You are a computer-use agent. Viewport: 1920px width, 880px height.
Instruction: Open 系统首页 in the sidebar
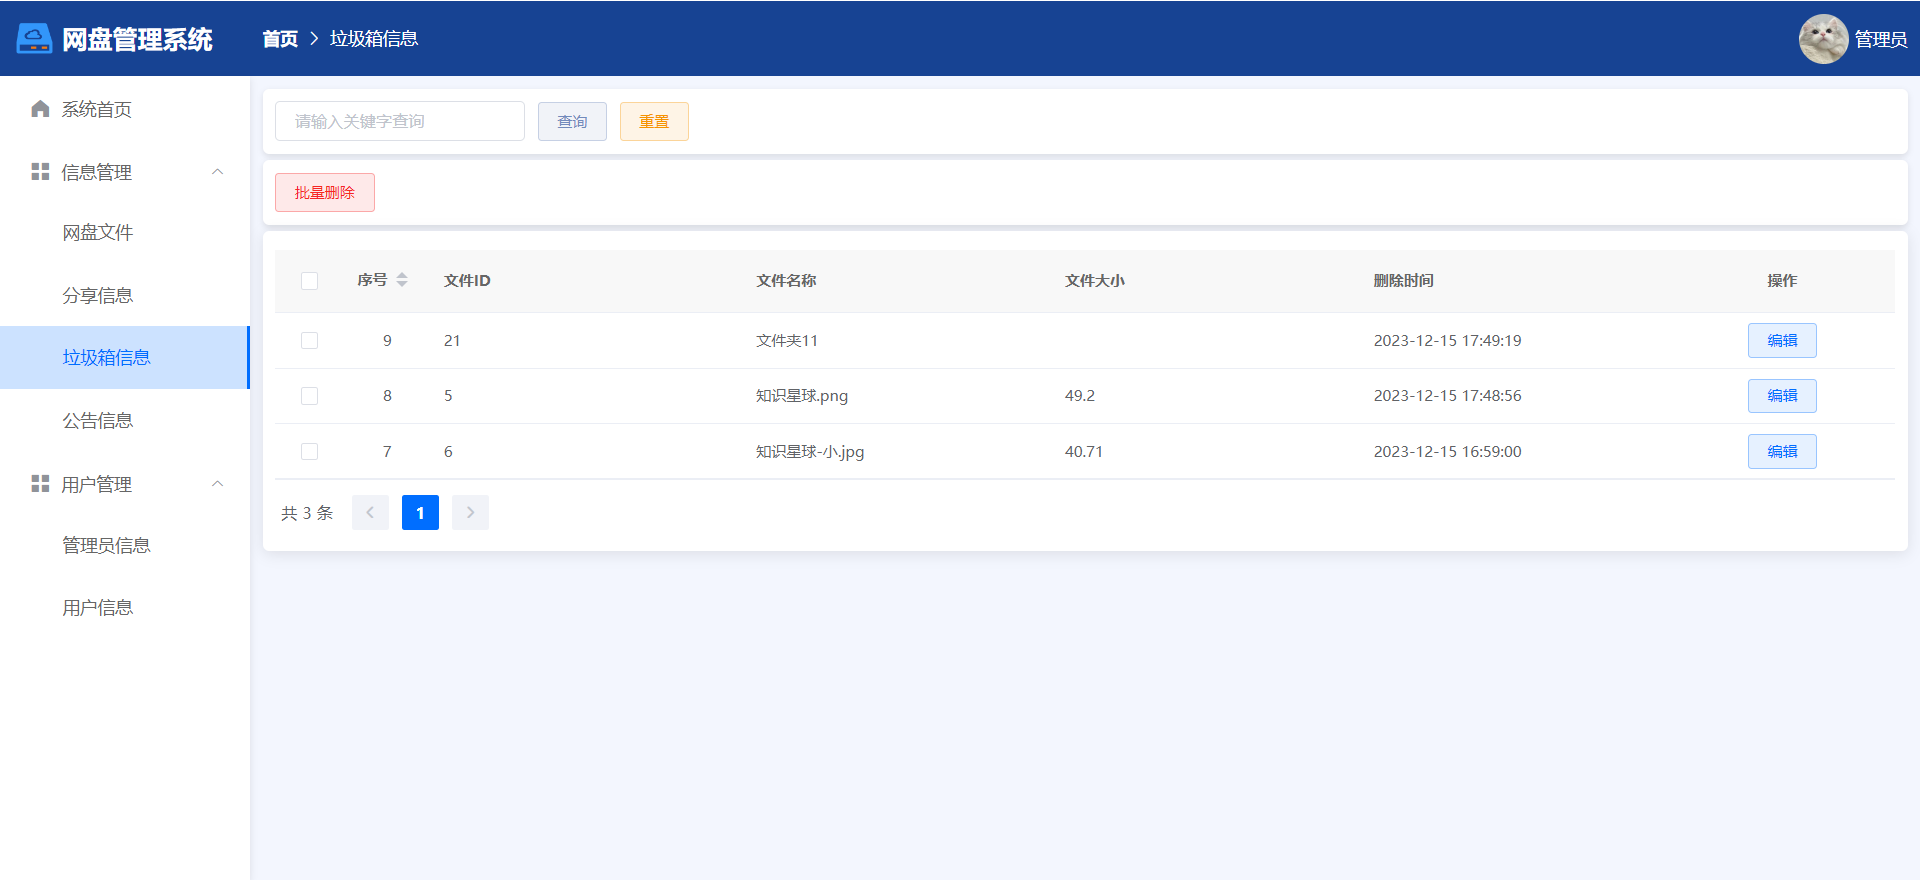125,109
